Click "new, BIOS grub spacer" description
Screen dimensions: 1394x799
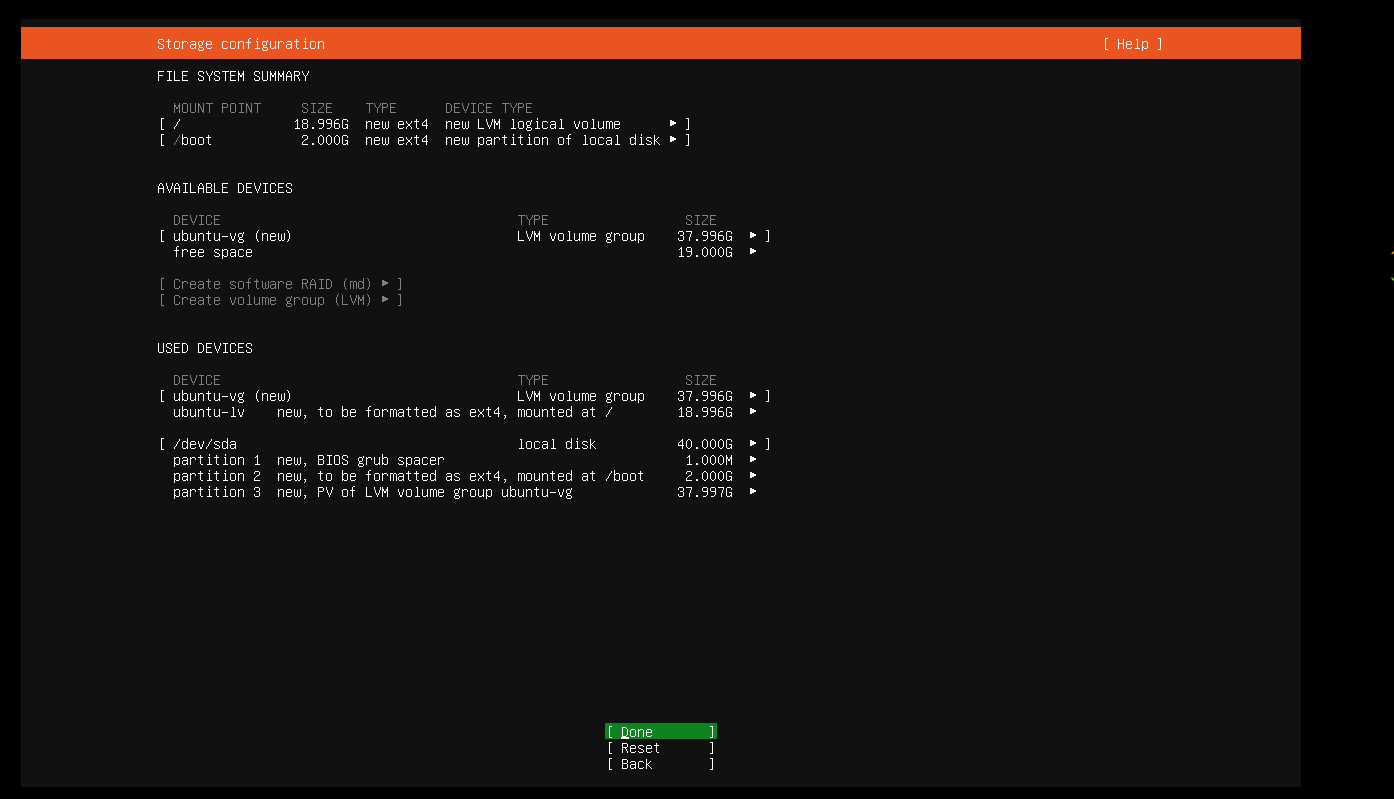pyautogui.click(x=361, y=460)
